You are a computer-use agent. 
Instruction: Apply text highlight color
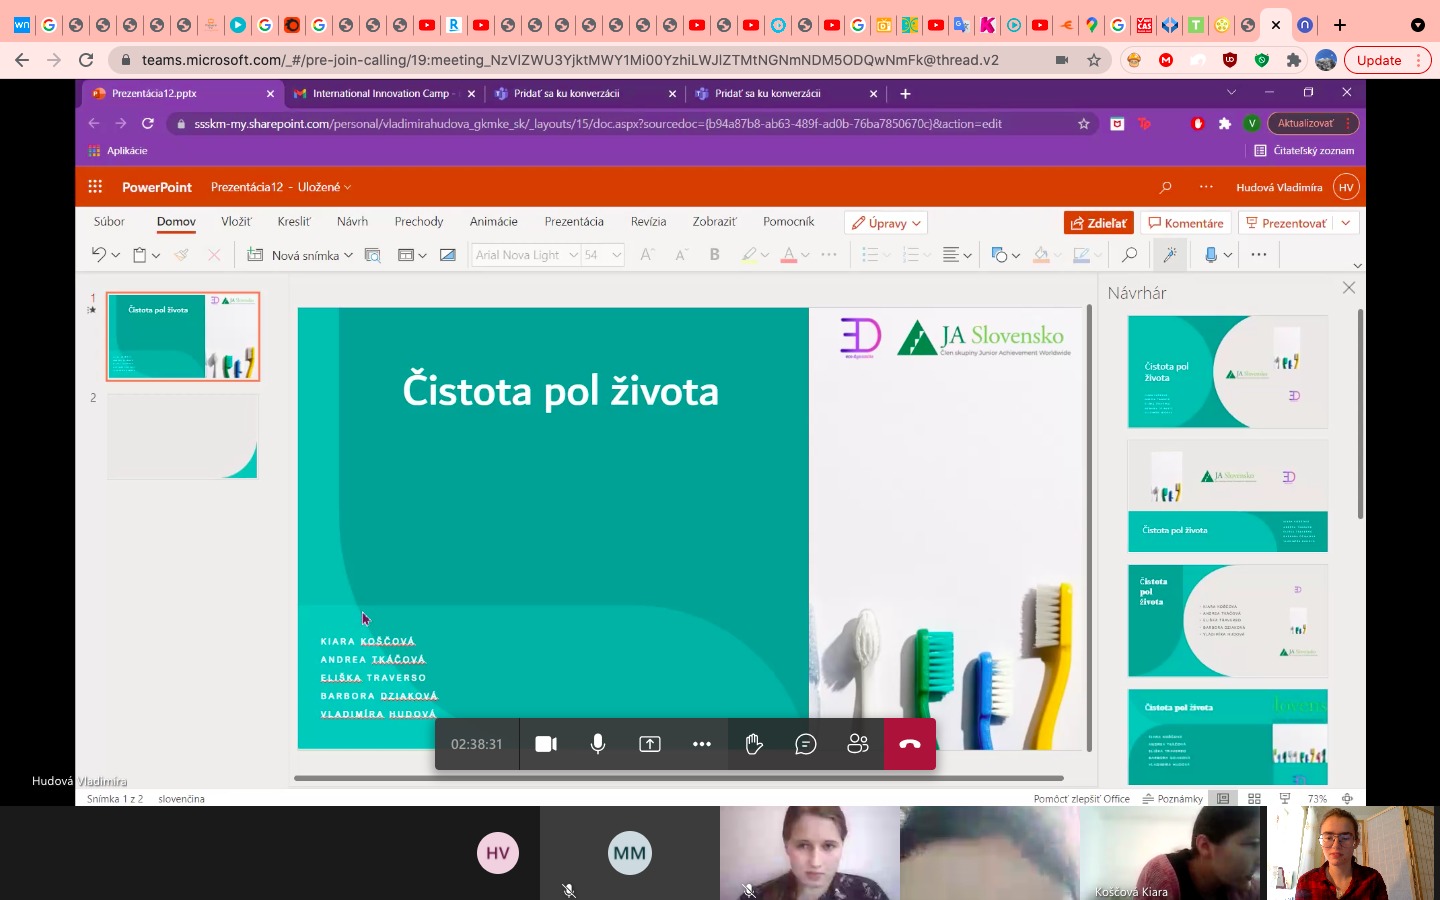pyautogui.click(x=749, y=255)
